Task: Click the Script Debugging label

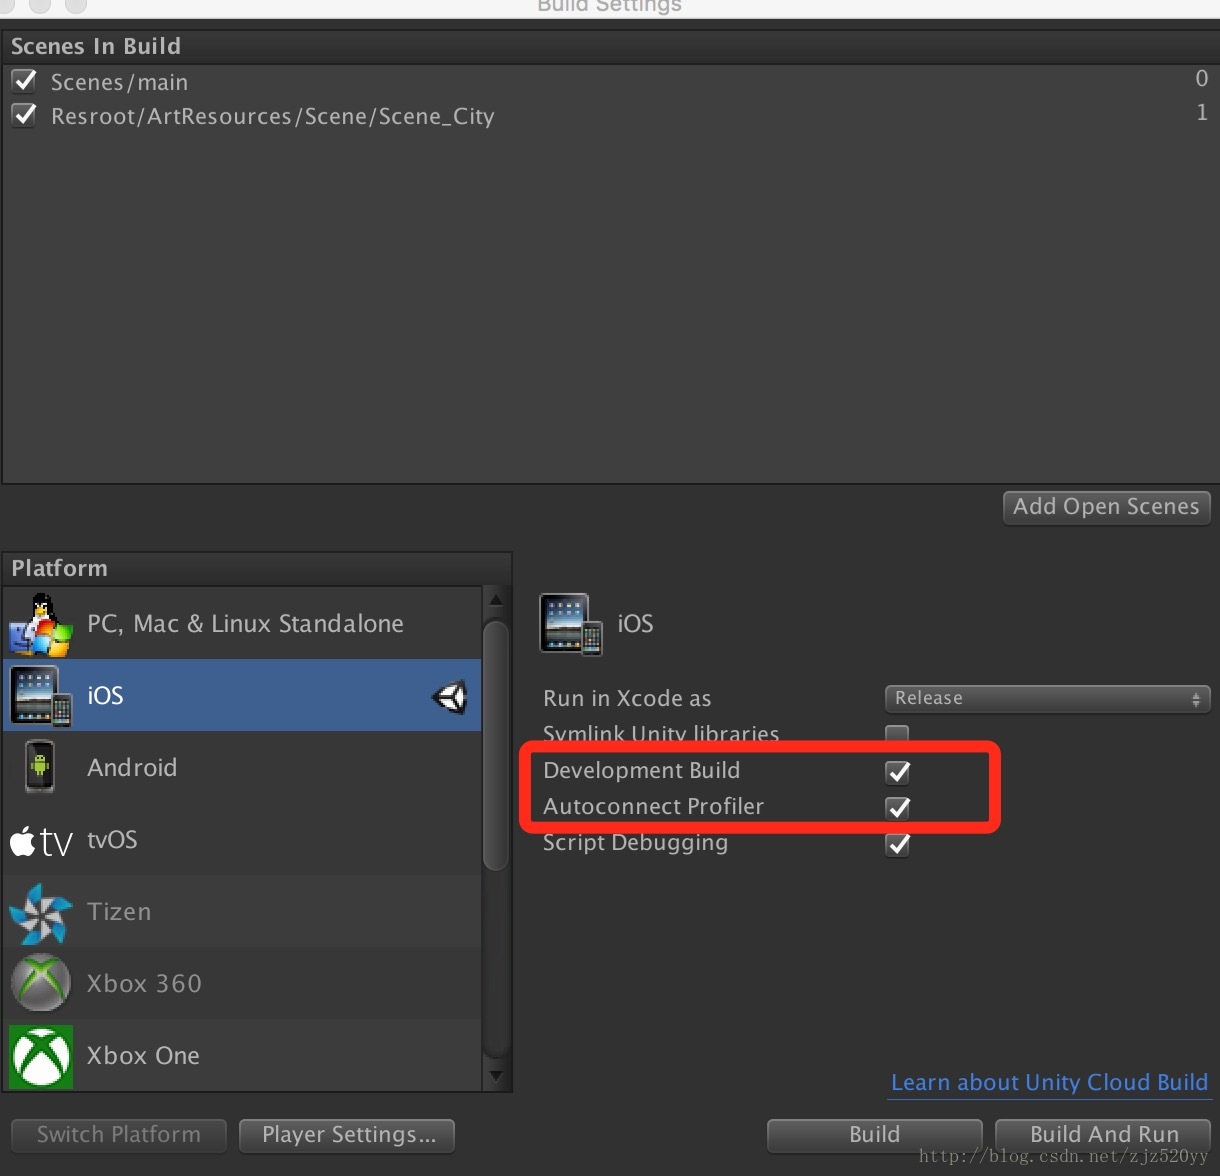Action: coord(636,843)
